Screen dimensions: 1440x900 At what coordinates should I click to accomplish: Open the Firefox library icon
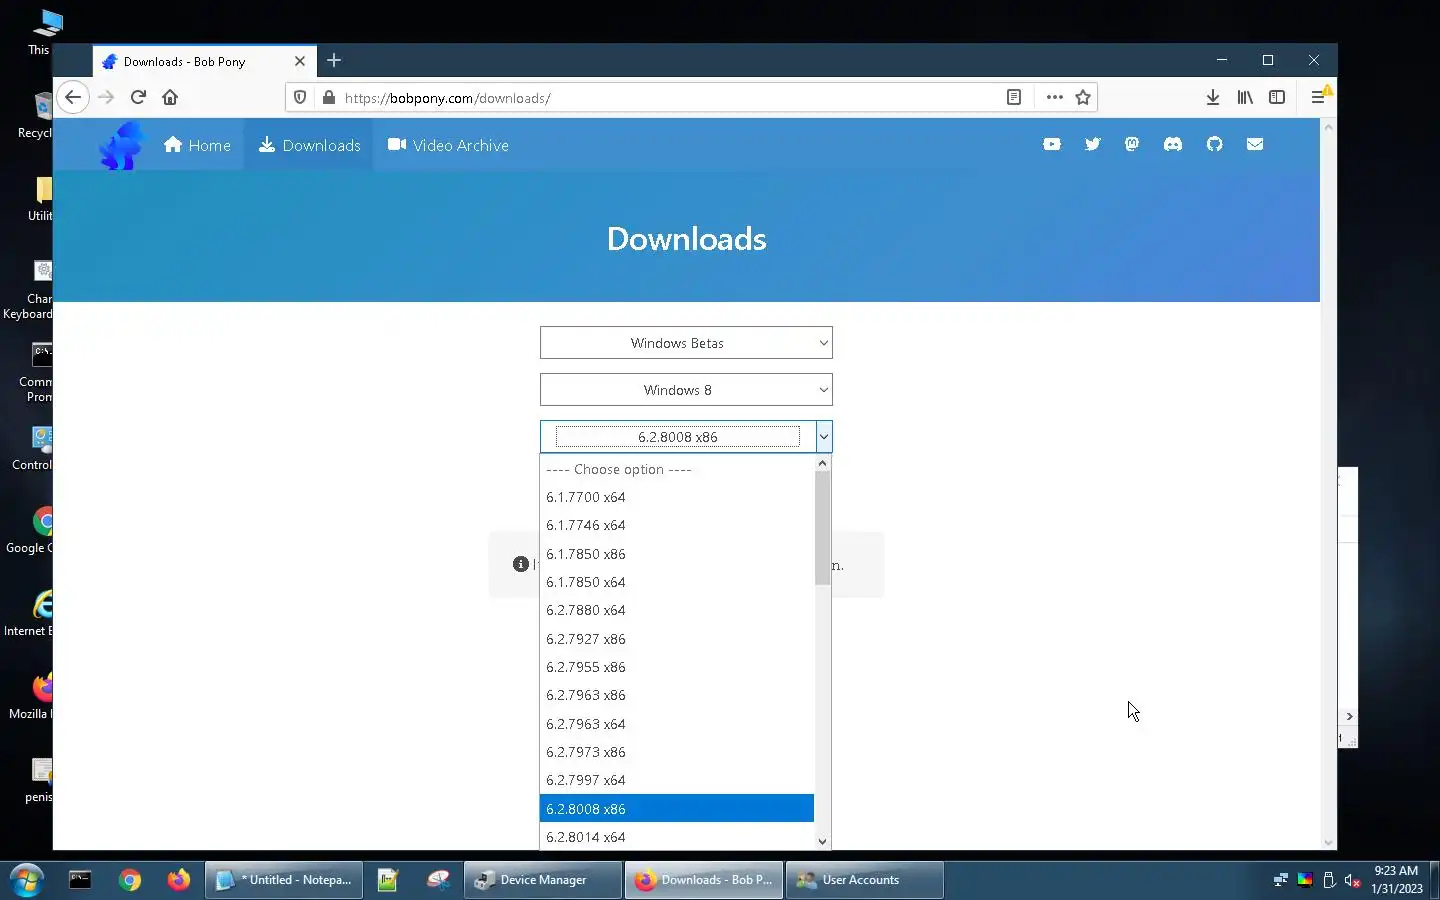[x=1245, y=97]
